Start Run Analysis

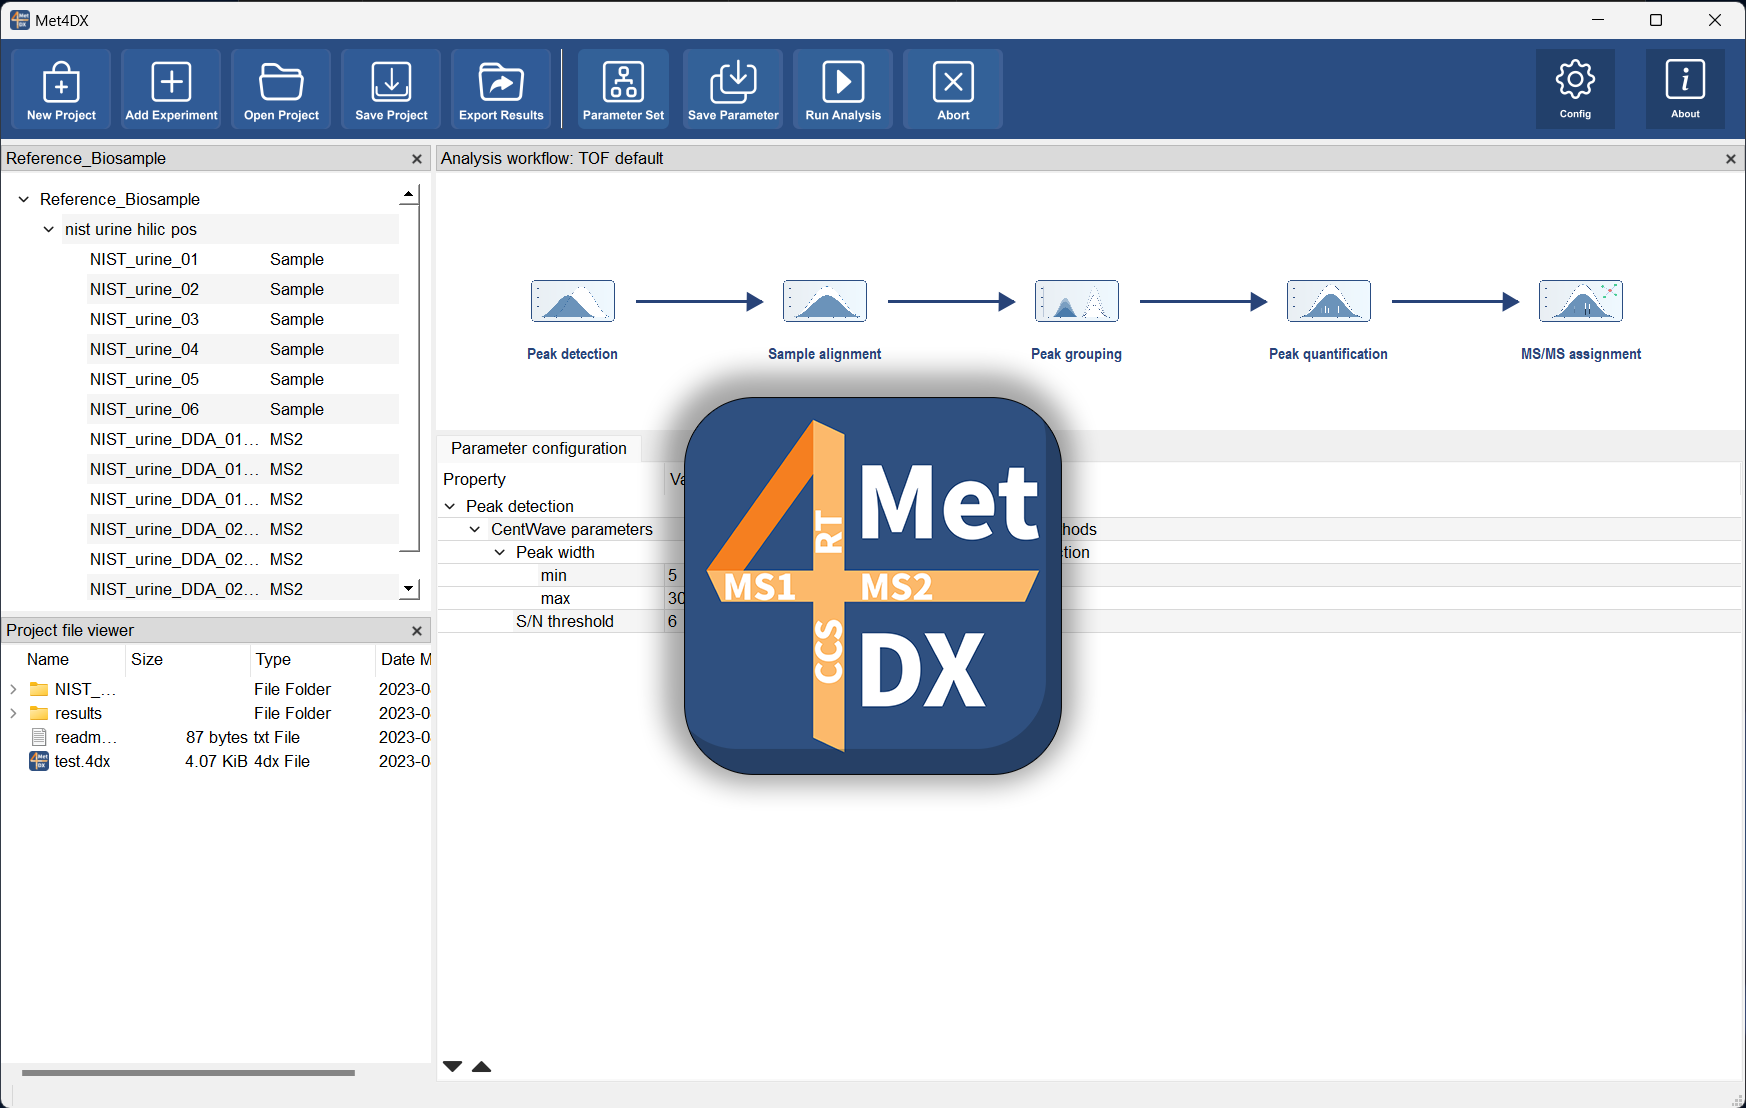(843, 89)
